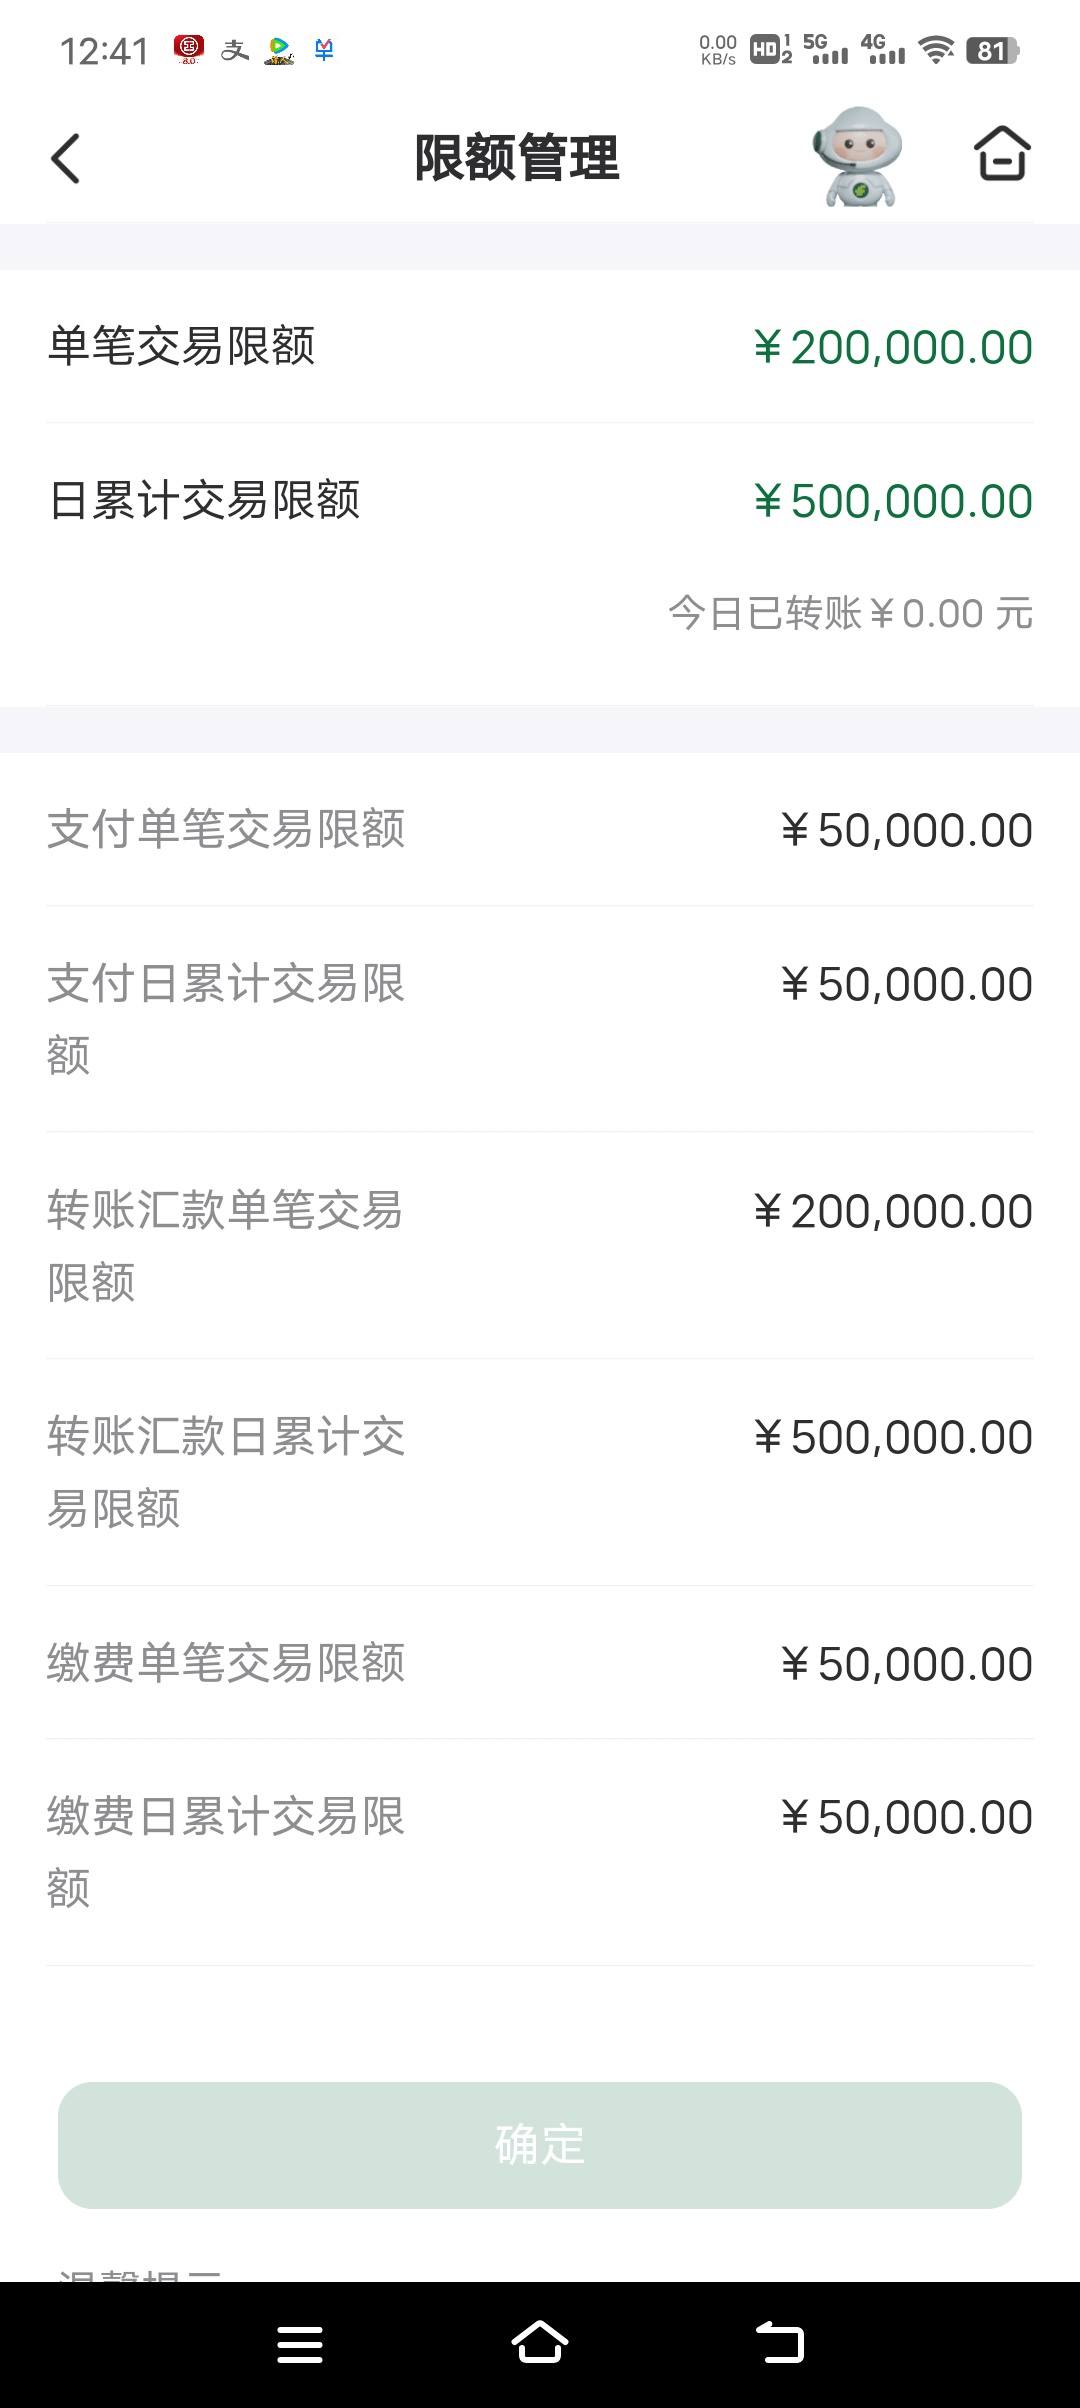Select the 转账汇款单笔交易限额 row
Screen dimensions: 1080x2408
(x=540, y=1245)
